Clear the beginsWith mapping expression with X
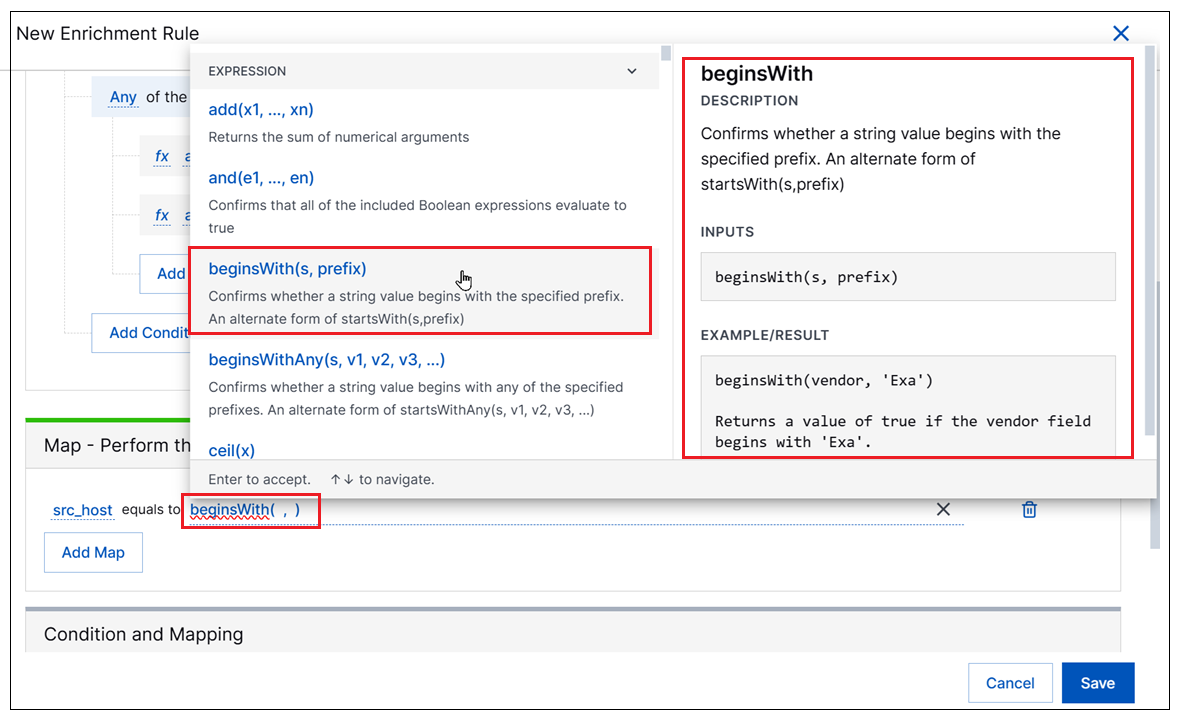1177x716 pixels. click(x=942, y=510)
